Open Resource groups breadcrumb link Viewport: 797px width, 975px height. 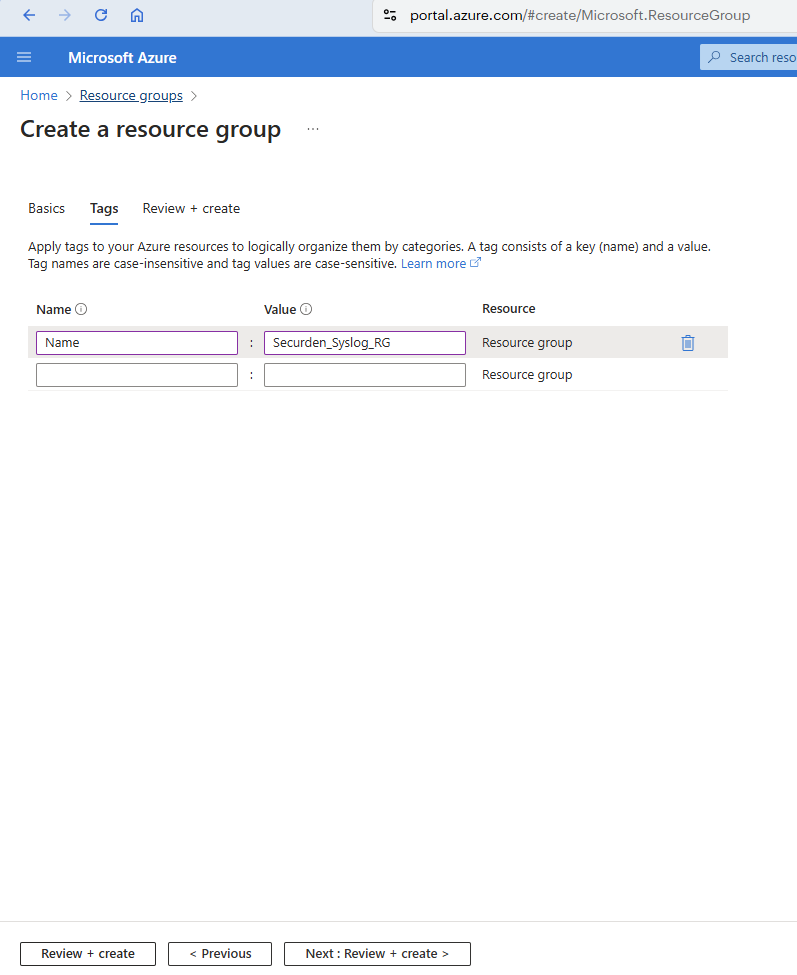tap(131, 95)
